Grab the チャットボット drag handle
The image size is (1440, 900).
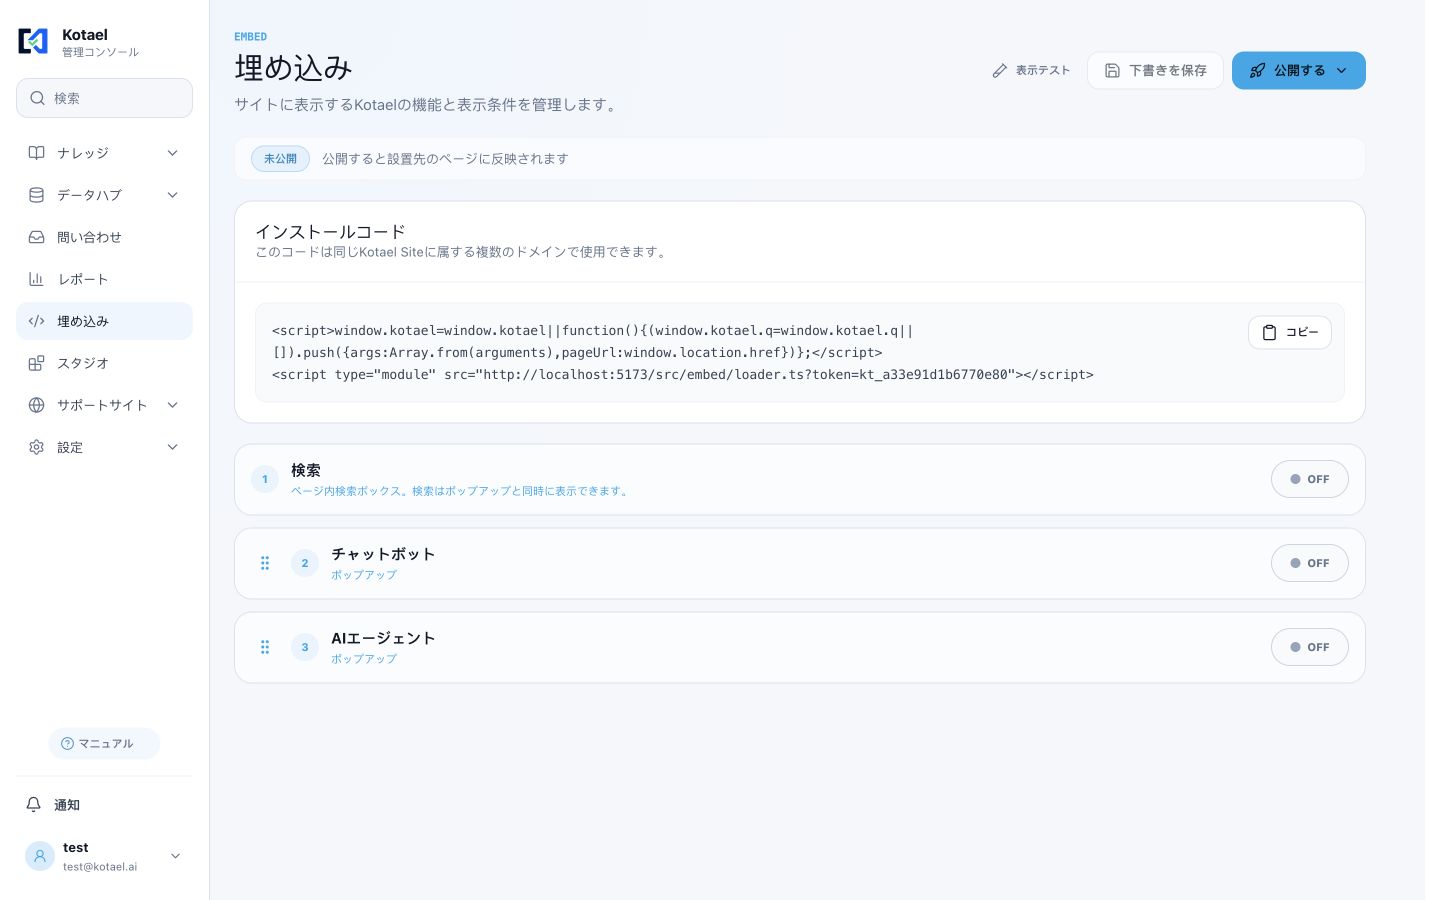(265, 563)
